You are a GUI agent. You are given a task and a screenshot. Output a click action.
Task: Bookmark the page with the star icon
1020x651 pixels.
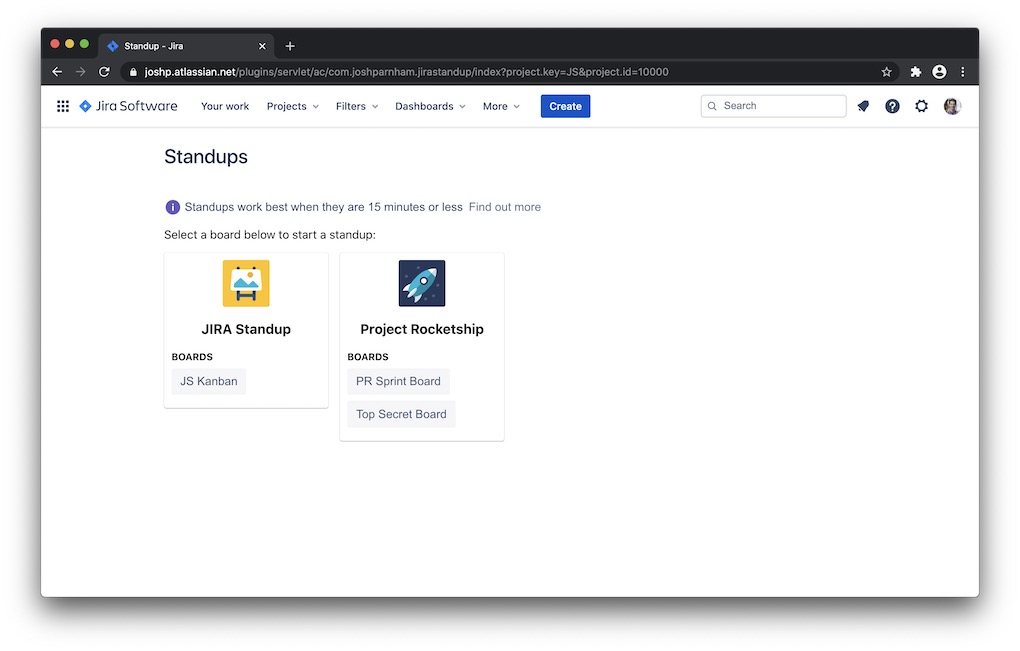pos(886,72)
